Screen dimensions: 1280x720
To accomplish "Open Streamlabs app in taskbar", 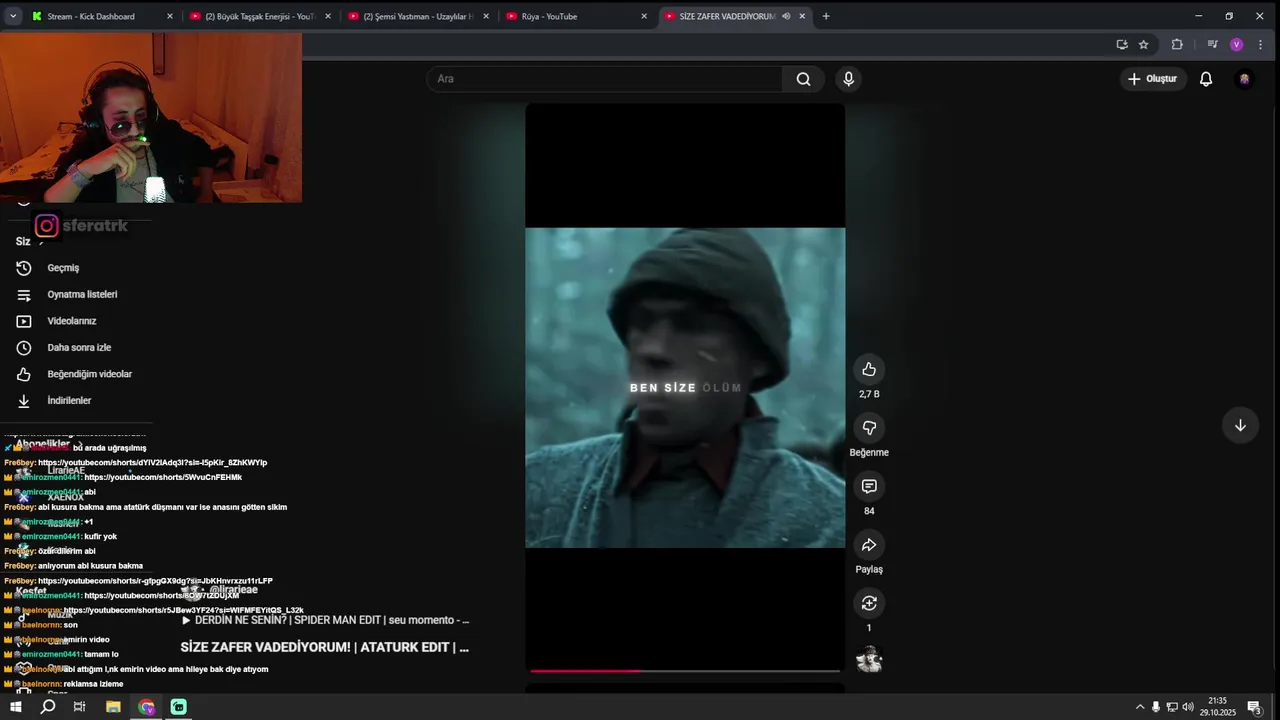I will (x=179, y=707).
